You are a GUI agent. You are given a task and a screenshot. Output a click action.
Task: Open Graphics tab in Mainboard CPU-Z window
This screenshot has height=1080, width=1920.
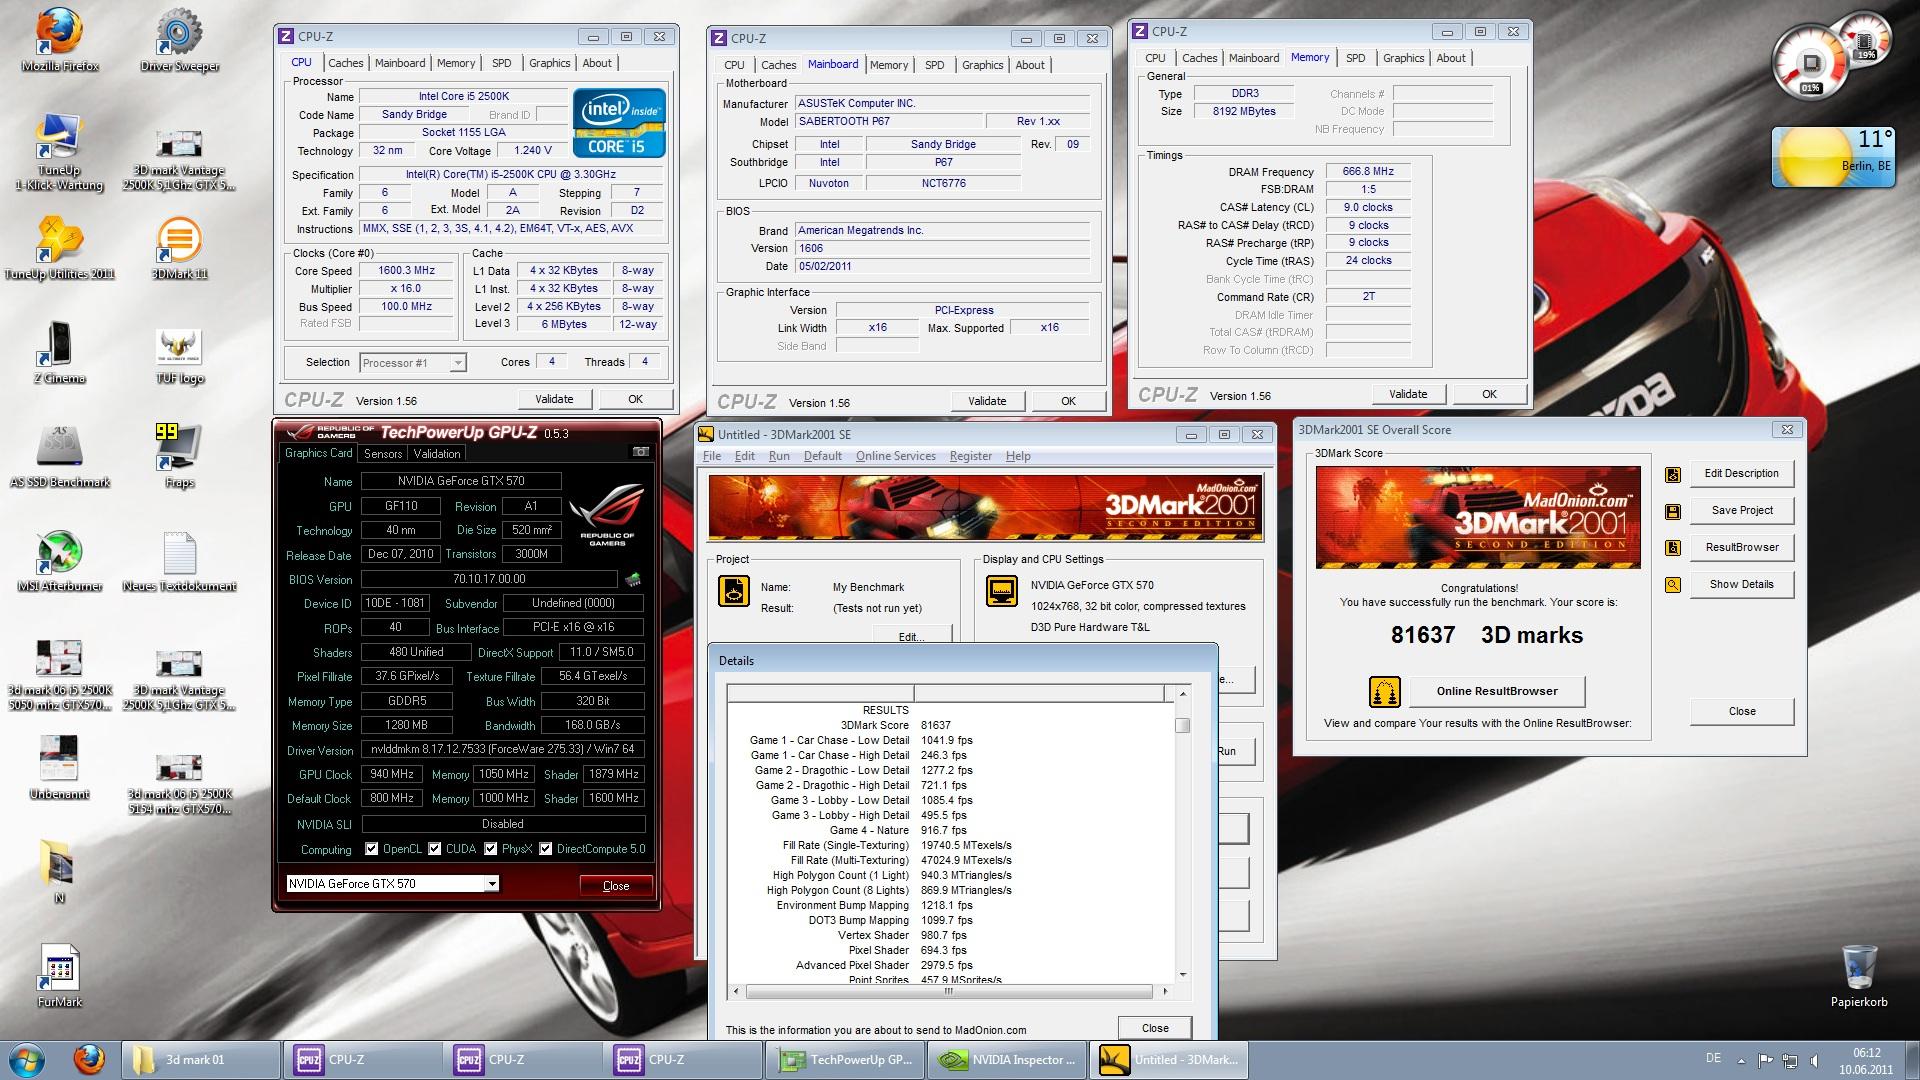tap(982, 65)
